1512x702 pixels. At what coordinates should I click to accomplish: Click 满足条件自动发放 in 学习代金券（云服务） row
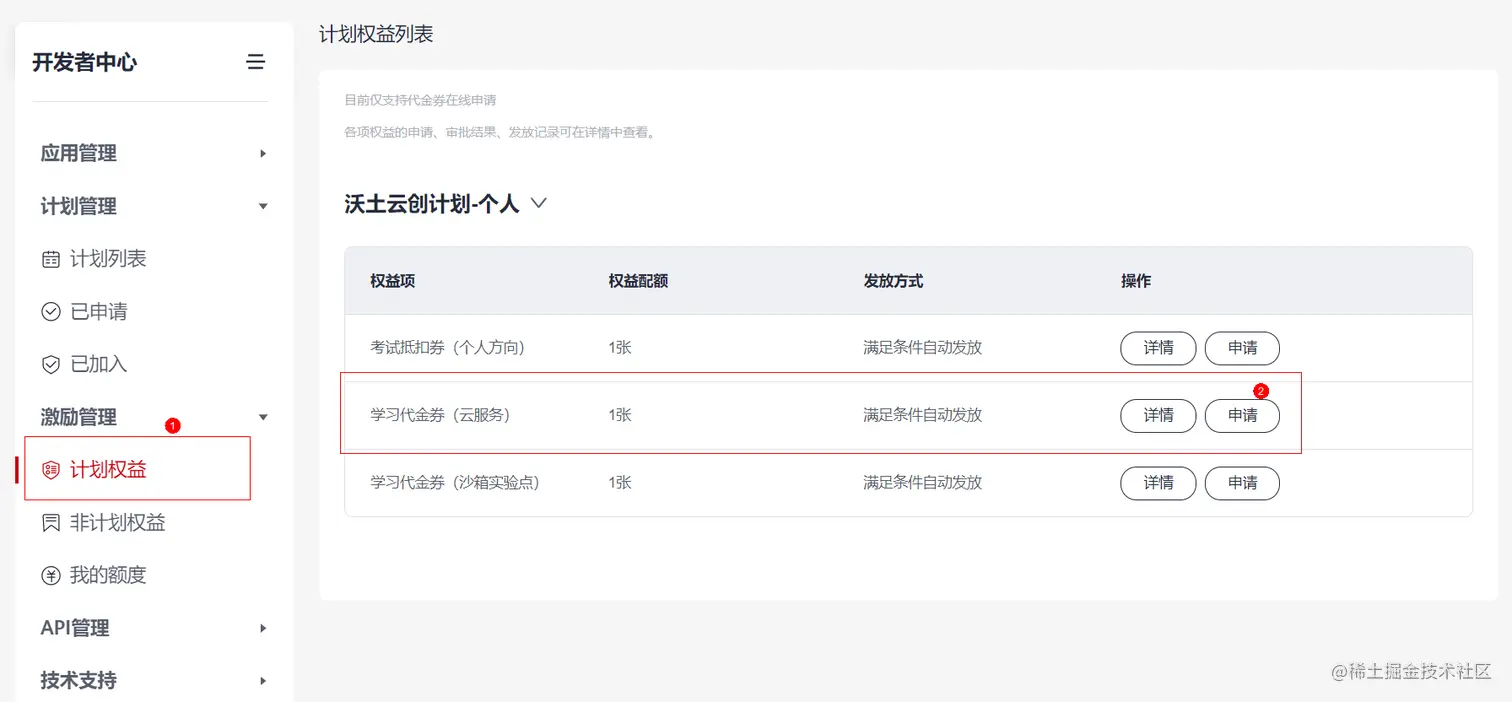point(923,415)
